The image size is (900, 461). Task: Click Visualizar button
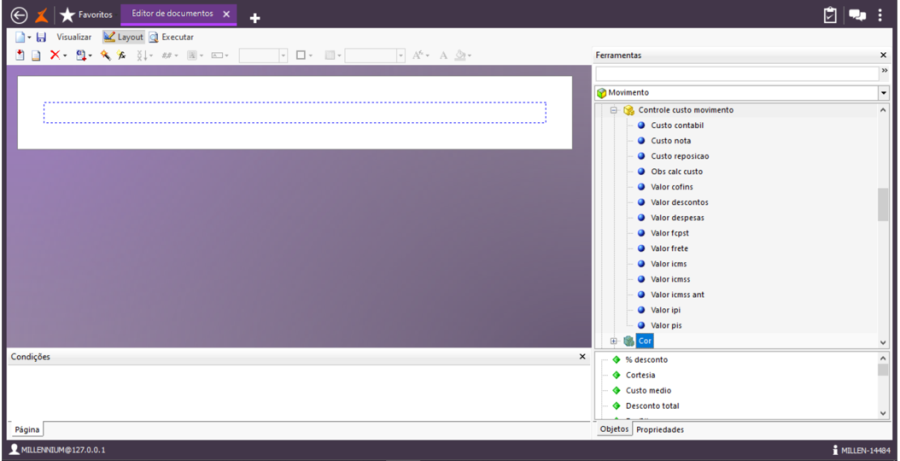click(x=74, y=37)
